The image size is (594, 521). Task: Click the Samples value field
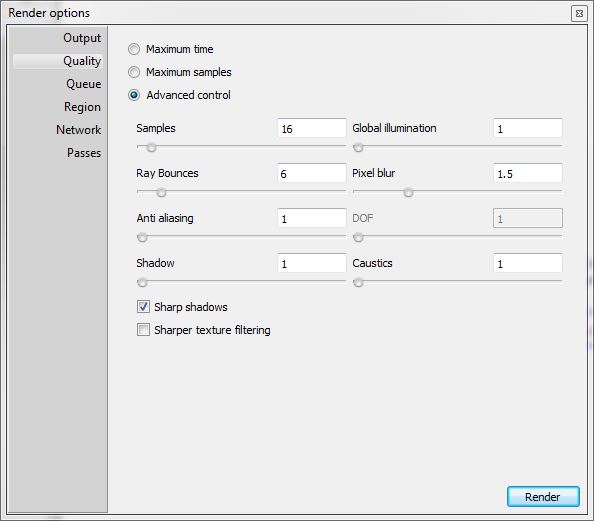coord(311,128)
